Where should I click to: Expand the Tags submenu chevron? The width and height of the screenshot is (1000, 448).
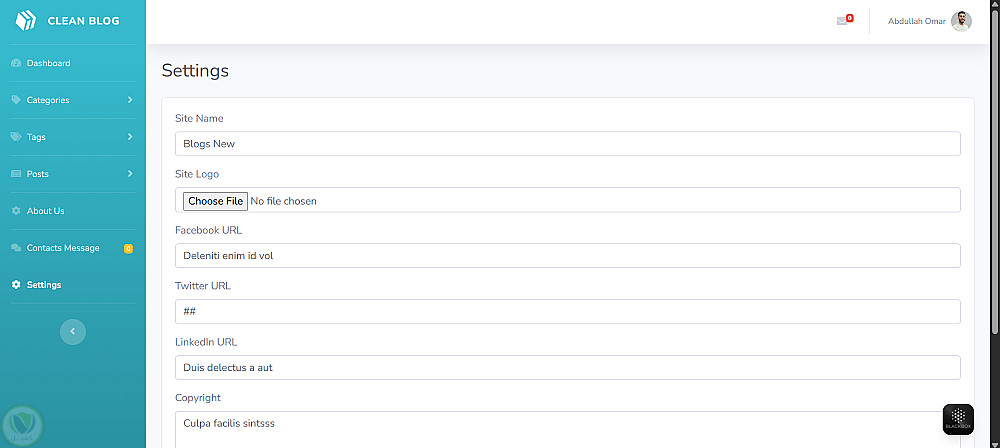[129, 137]
